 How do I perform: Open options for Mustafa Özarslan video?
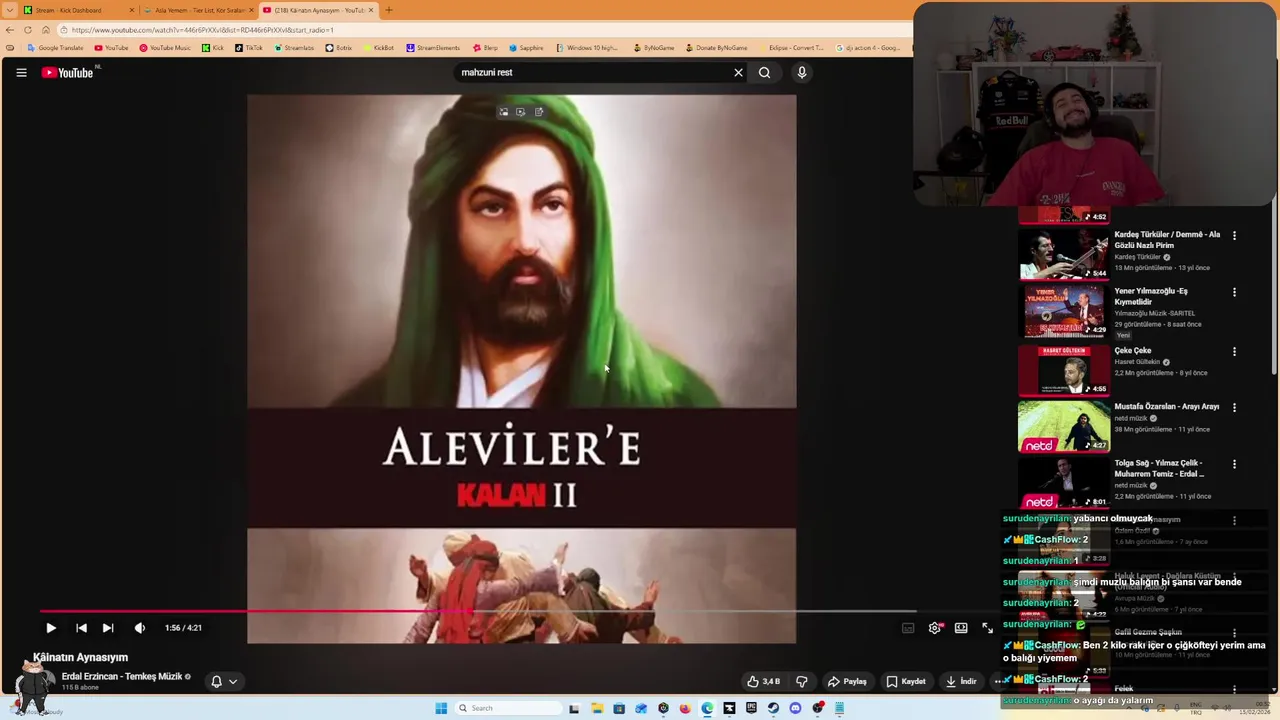pyautogui.click(x=1234, y=408)
